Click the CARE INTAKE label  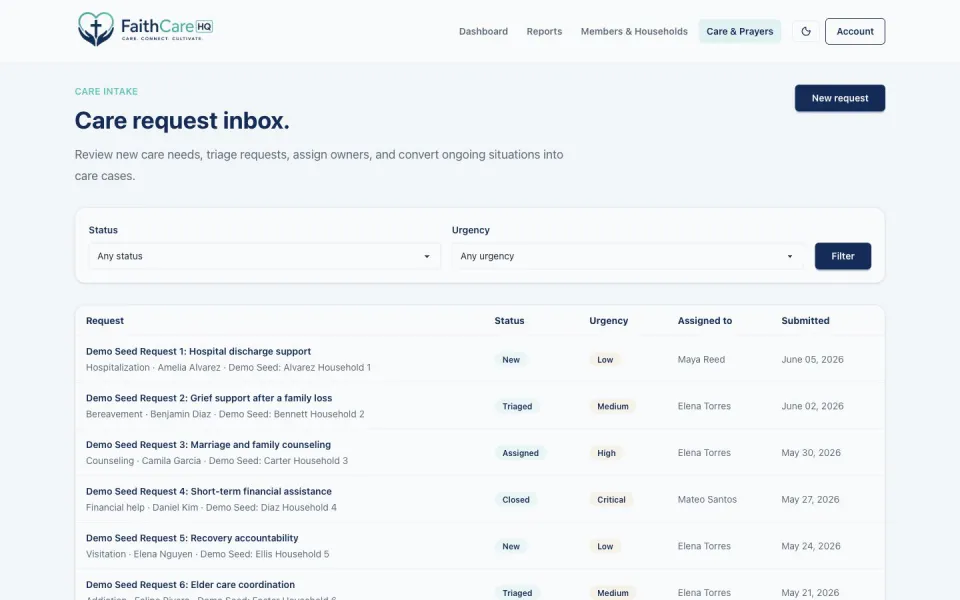(x=107, y=91)
